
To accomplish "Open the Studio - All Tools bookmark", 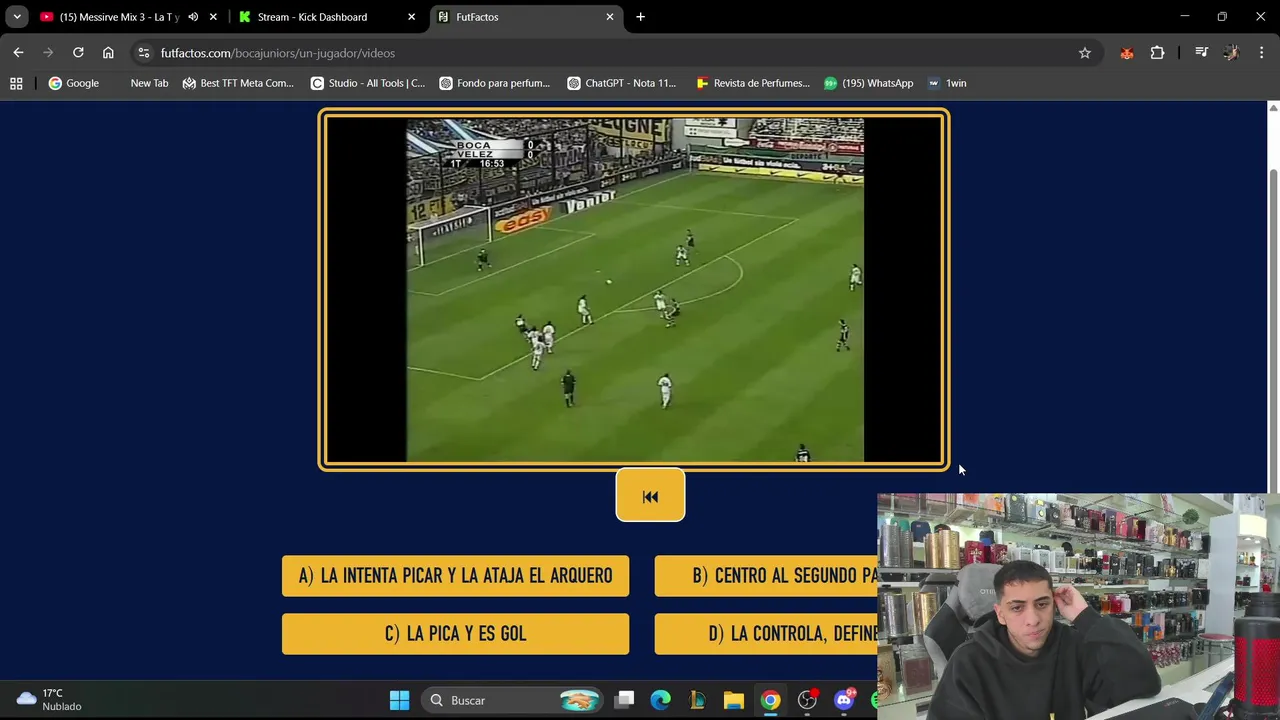I will [368, 83].
